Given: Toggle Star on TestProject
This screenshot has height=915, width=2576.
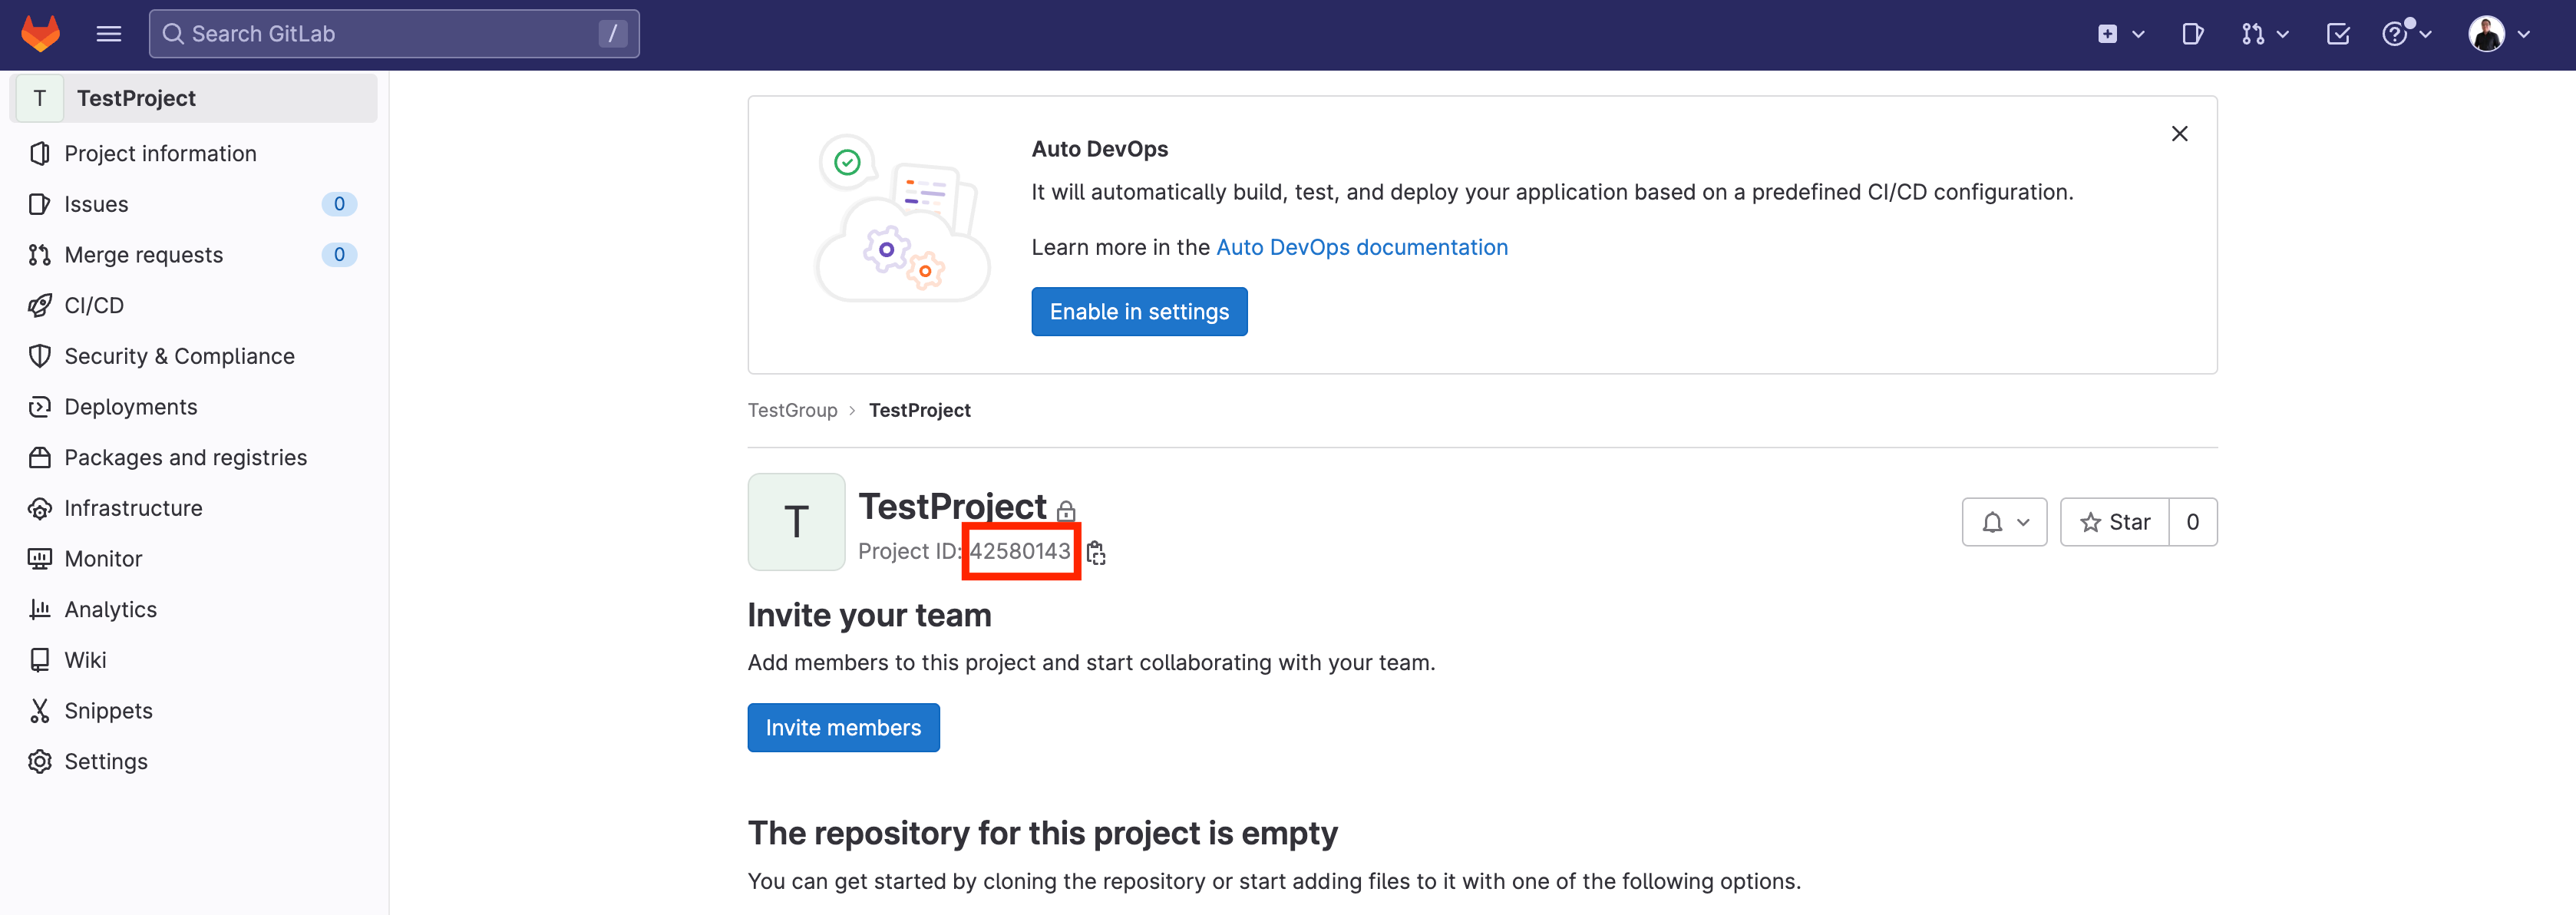Looking at the screenshot, I should pos(2114,522).
